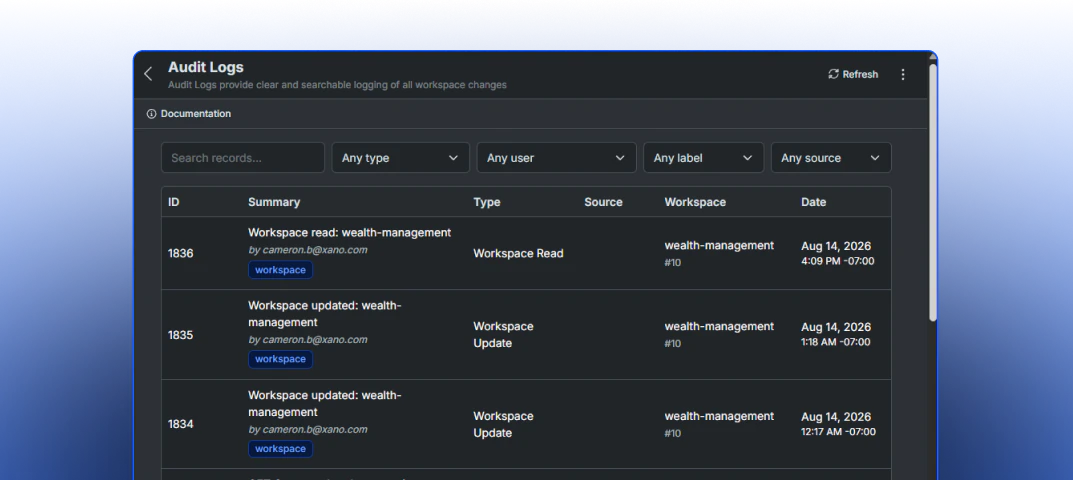This screenshot has height=480, width=1073.
Task: Click wealth-management workspace in row 1834
Action: point(719,416)
